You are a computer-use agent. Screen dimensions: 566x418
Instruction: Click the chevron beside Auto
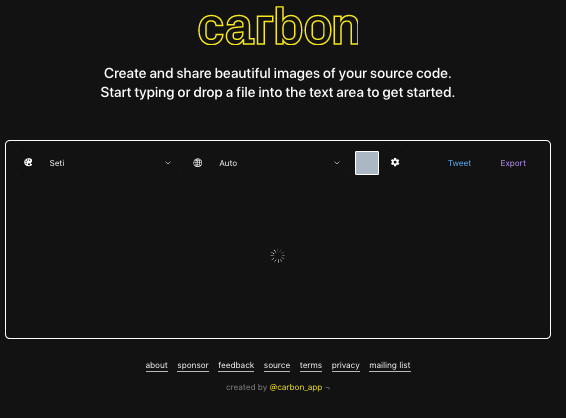(x=337, y=163)
